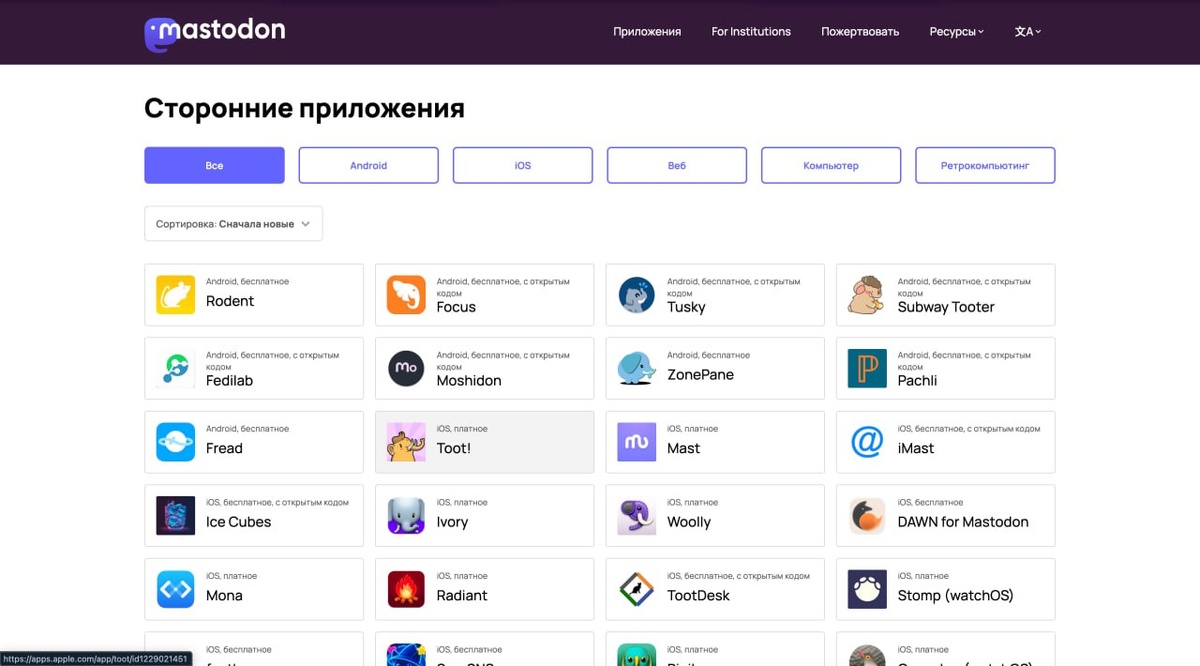Click the Ice Cubes app icon
This screenshot has height=666, width=1200.
[176, 516]
